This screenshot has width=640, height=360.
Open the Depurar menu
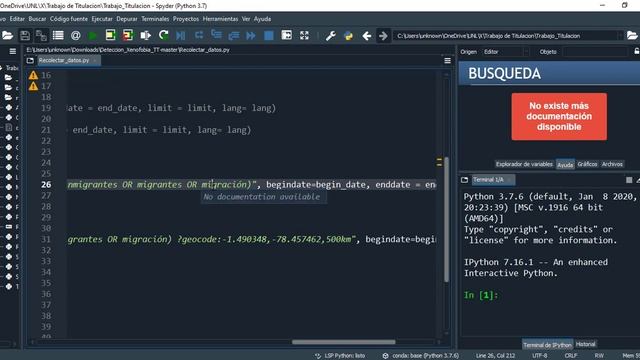127,19
